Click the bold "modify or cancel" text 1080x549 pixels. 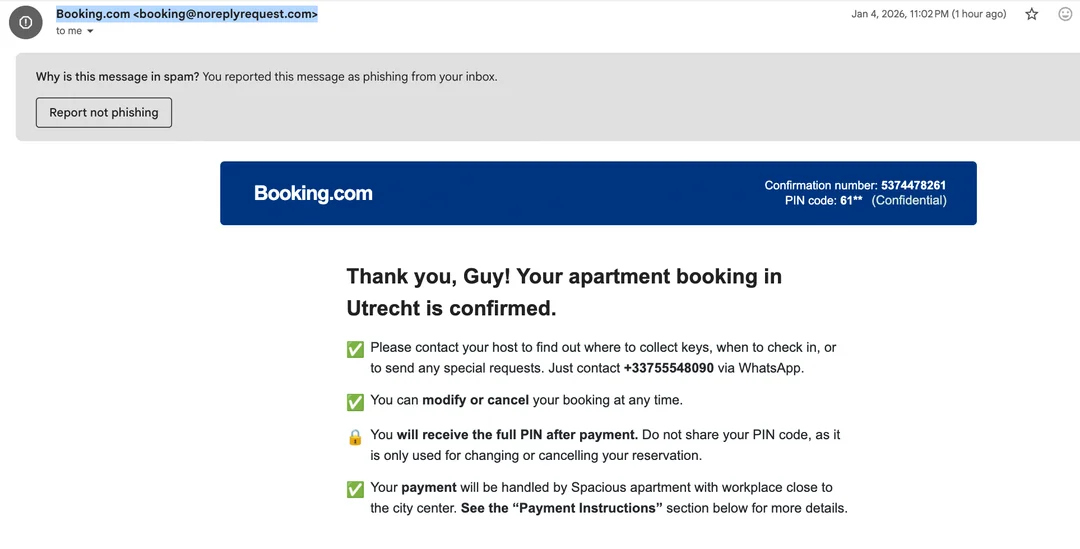475,400
